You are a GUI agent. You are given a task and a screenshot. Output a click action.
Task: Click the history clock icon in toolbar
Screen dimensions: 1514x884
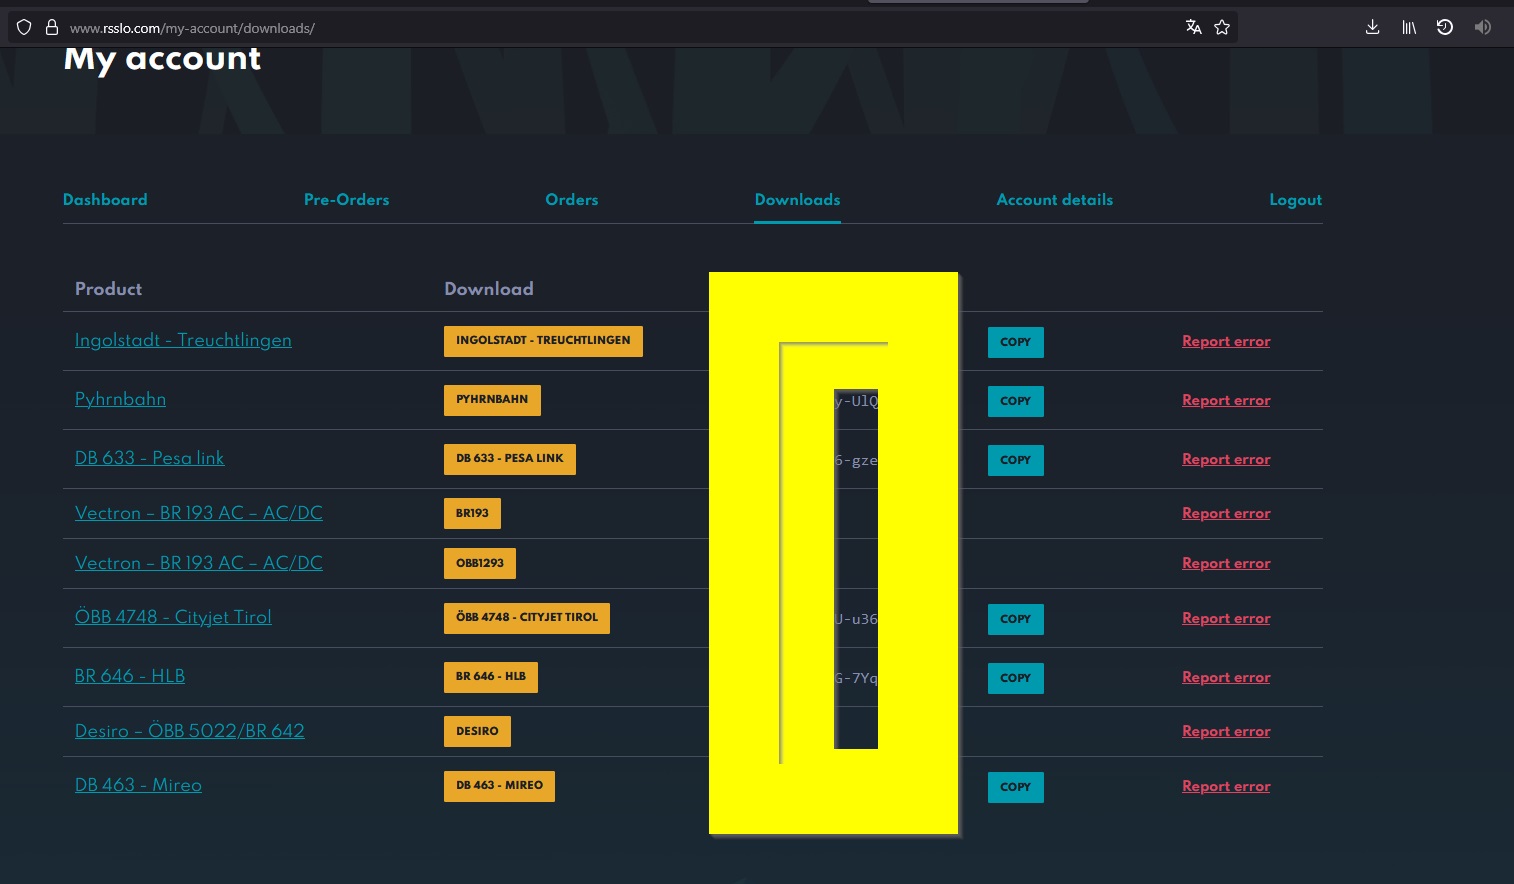[1445, 27]
